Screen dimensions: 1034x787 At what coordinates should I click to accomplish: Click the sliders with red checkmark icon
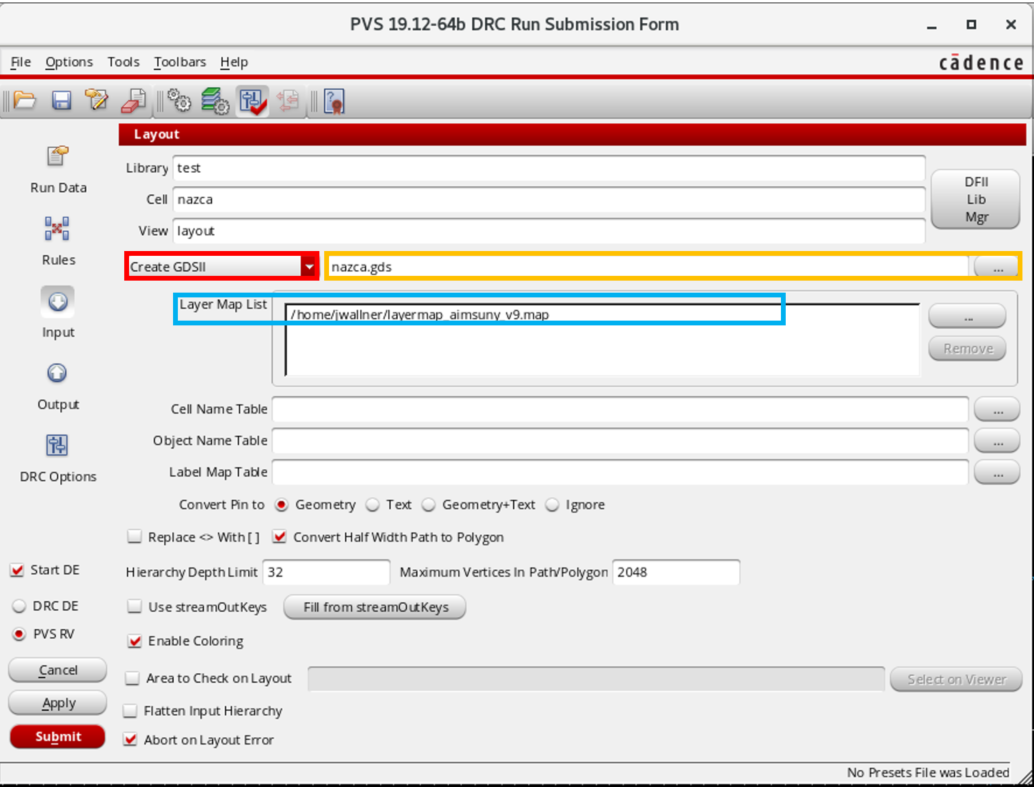253,101
